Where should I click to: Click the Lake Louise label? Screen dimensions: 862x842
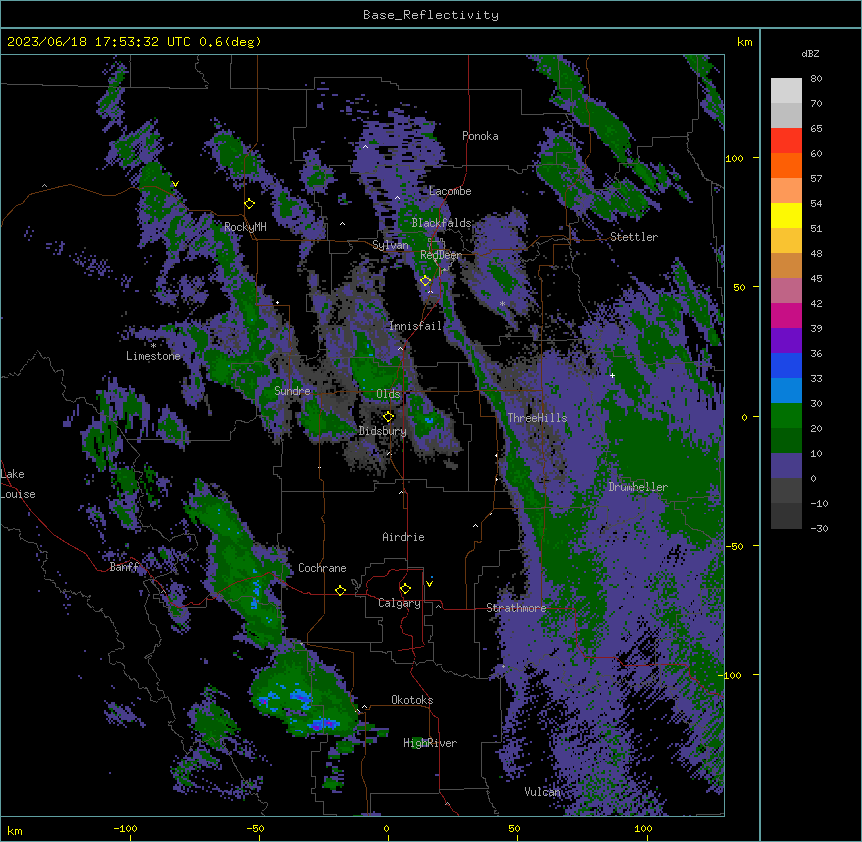[x=16, y=484]
